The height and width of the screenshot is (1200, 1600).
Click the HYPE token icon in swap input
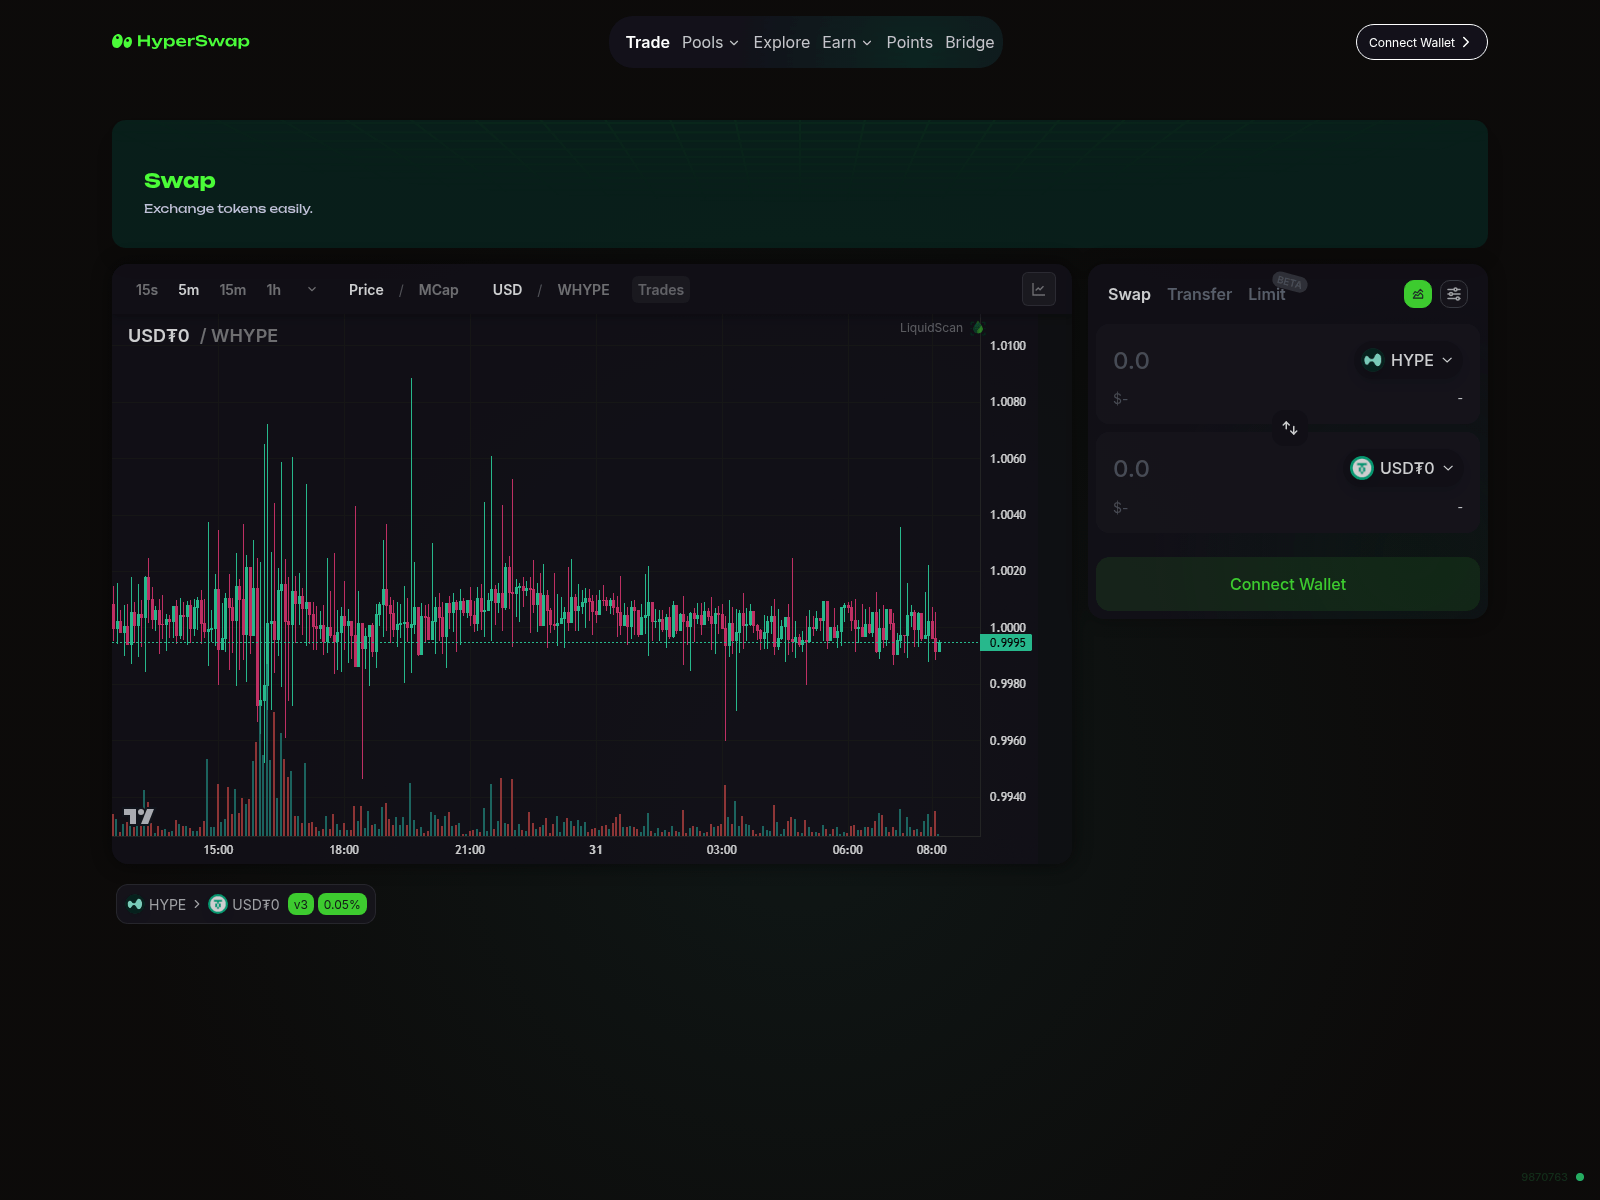[1370, 360]
